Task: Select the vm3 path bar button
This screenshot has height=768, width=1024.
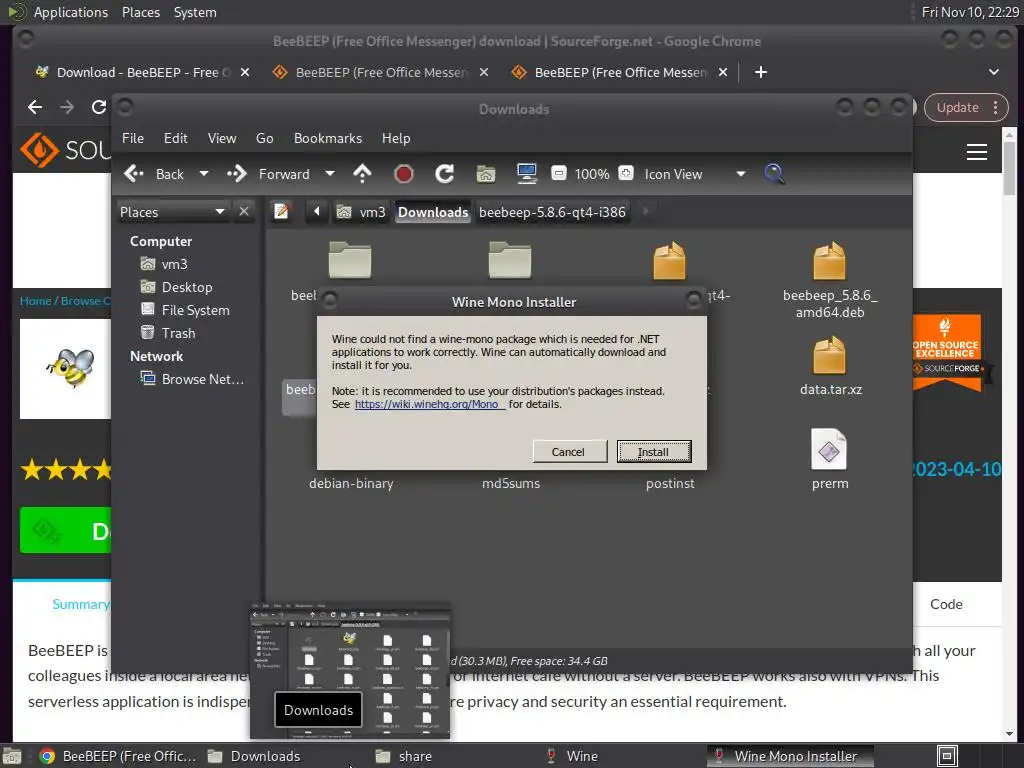Action: (361, 212)
